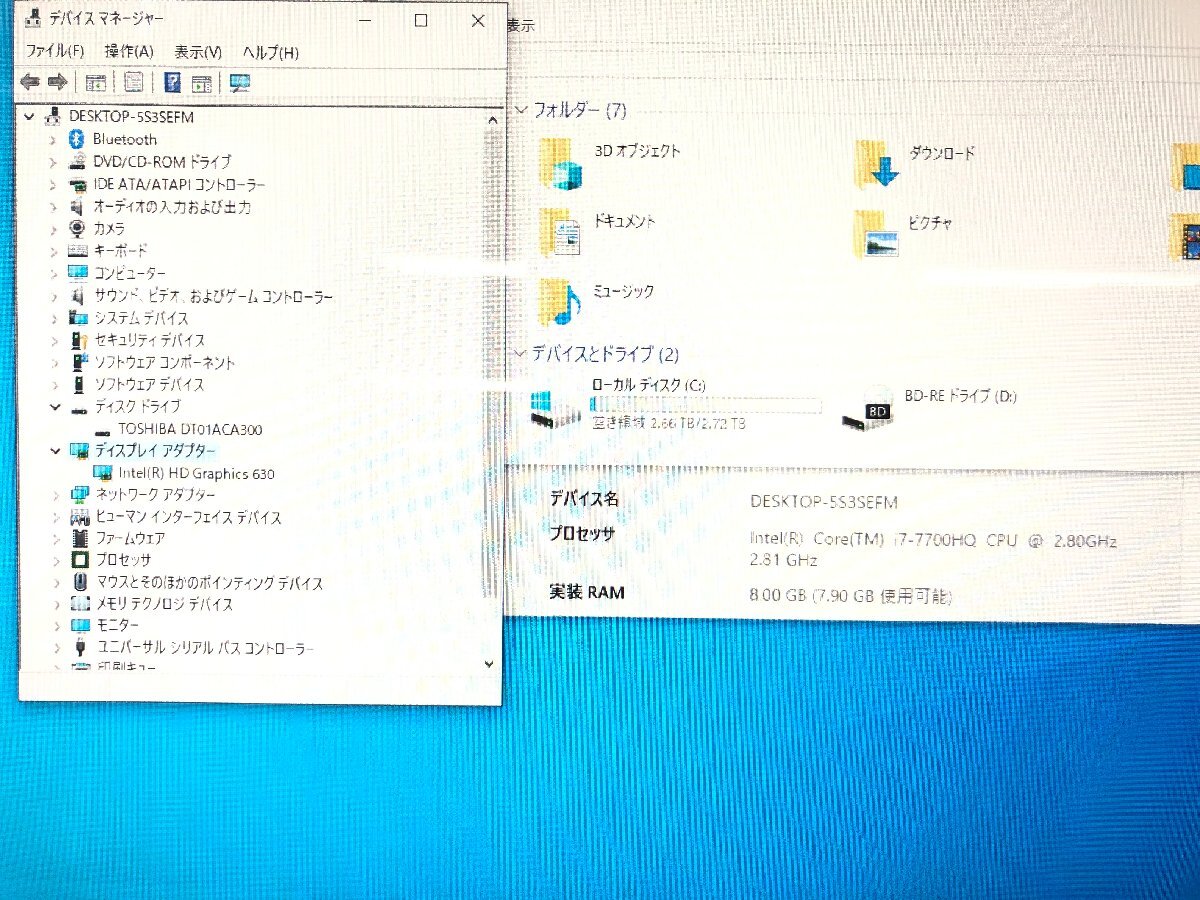Collapse the ディスプレイ アダプター node
The width and height of the screenshot is (1200, 900).
[54, 451]
